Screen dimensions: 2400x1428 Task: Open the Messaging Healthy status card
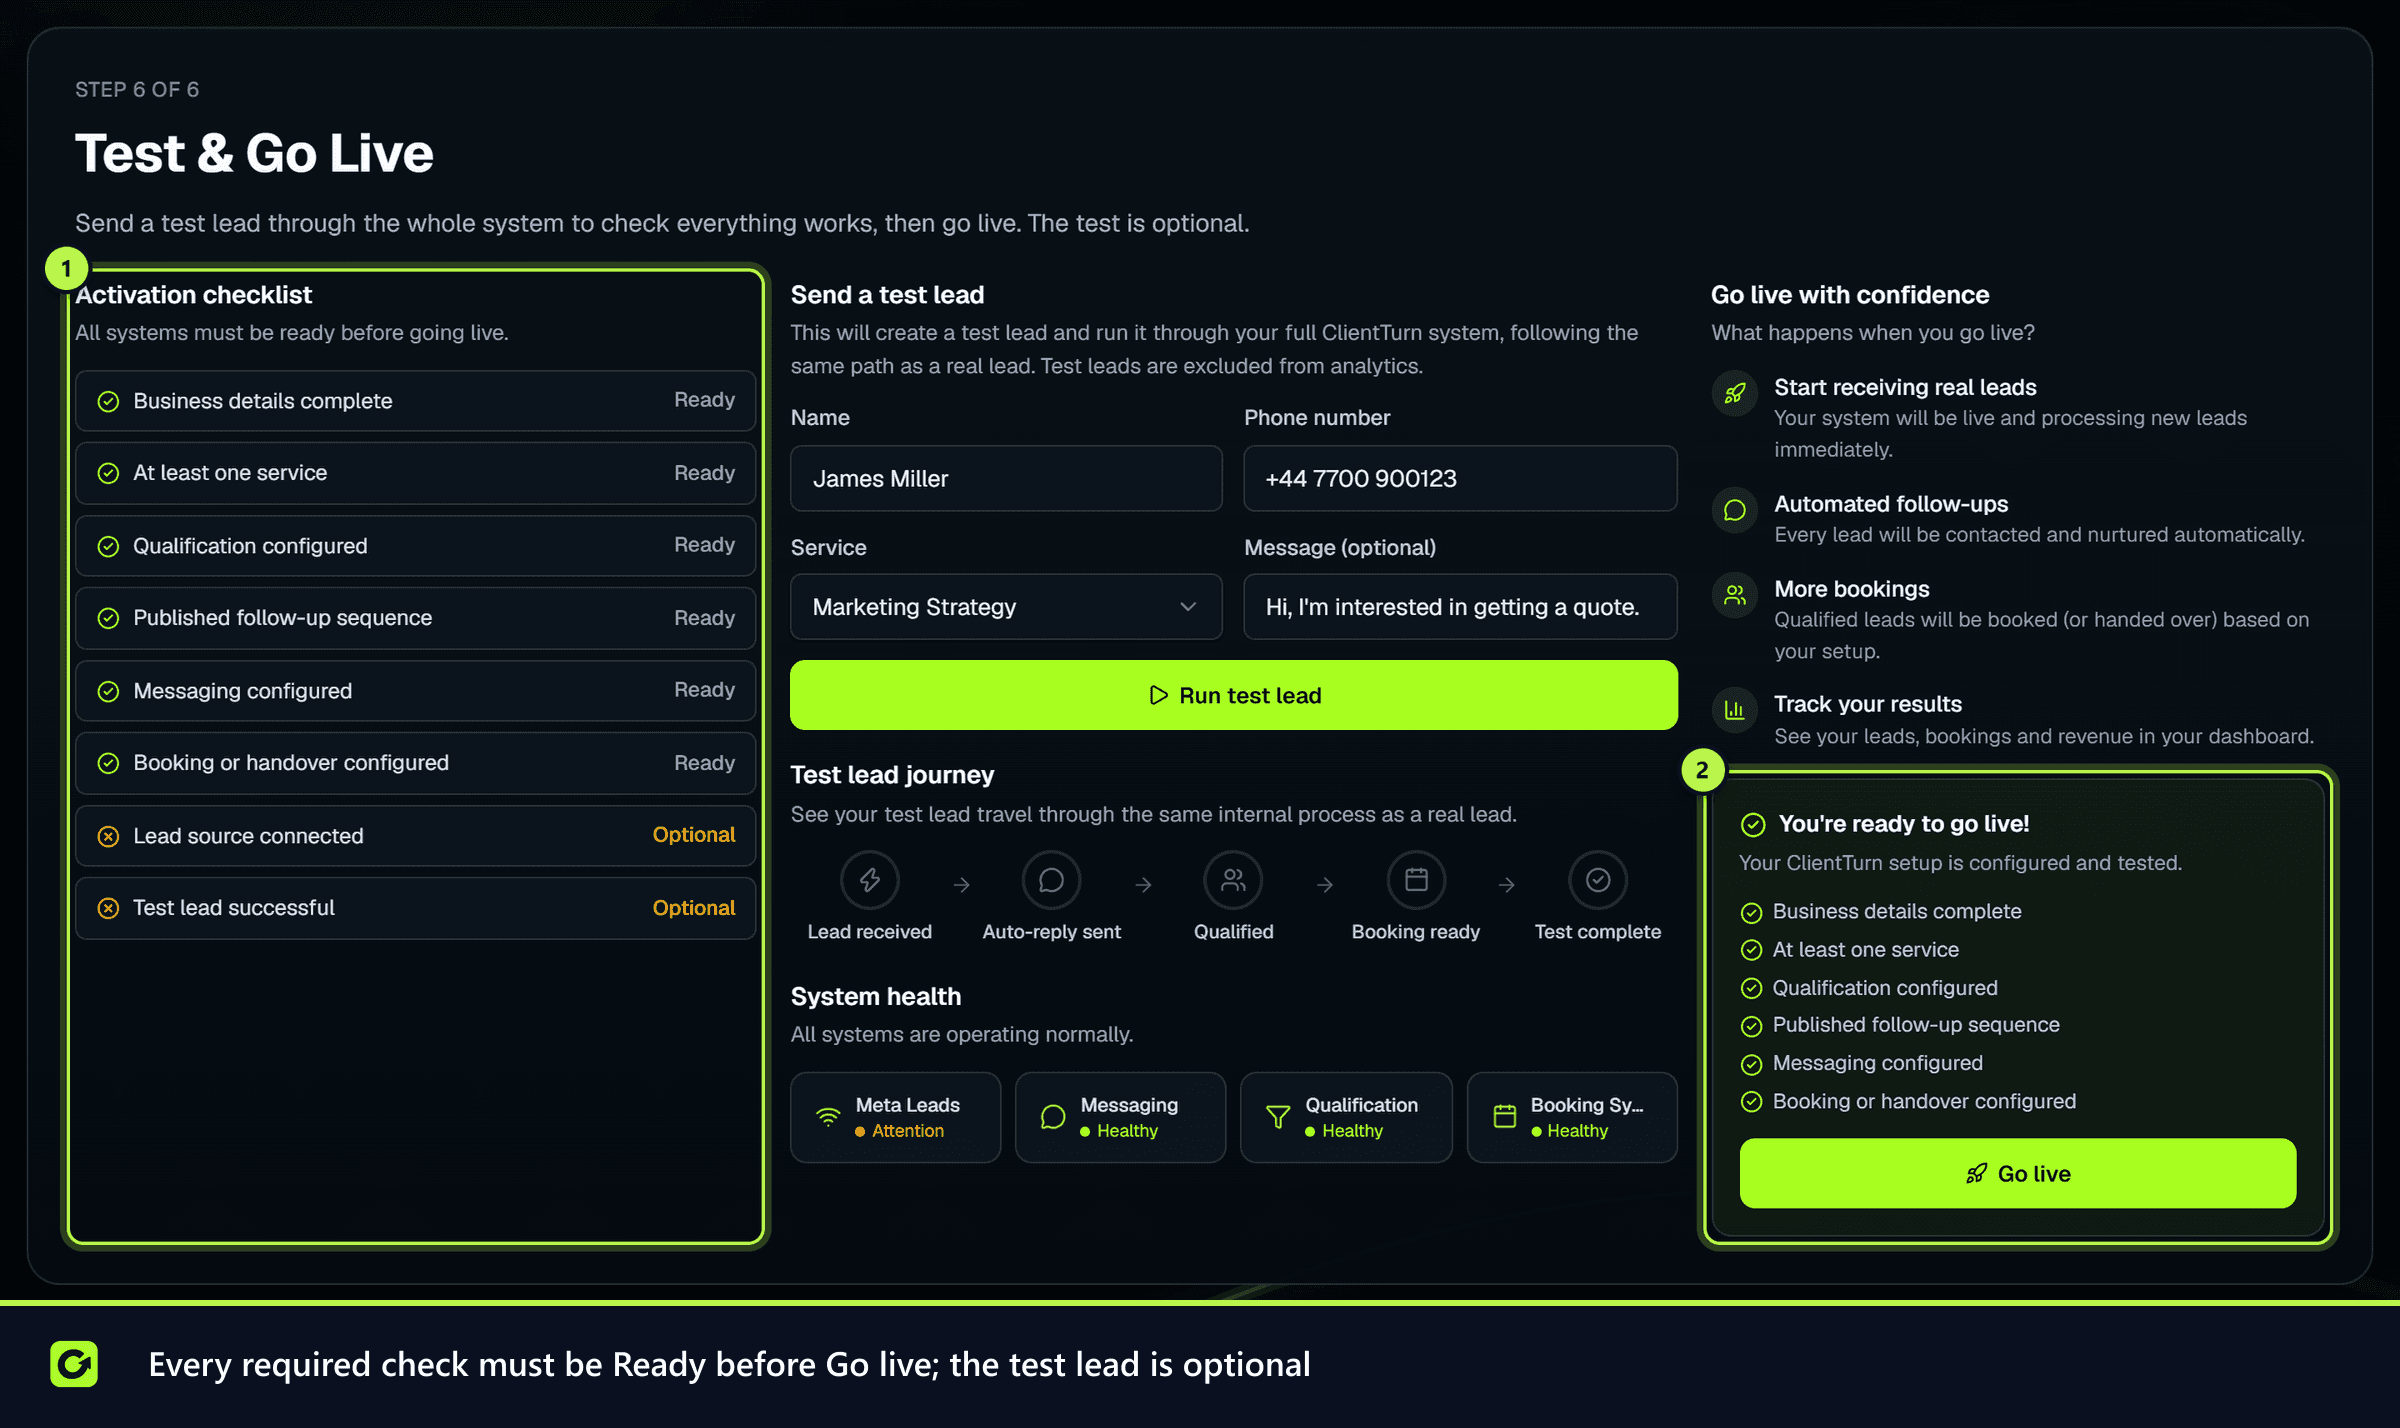click(x=1120, y=1117)
